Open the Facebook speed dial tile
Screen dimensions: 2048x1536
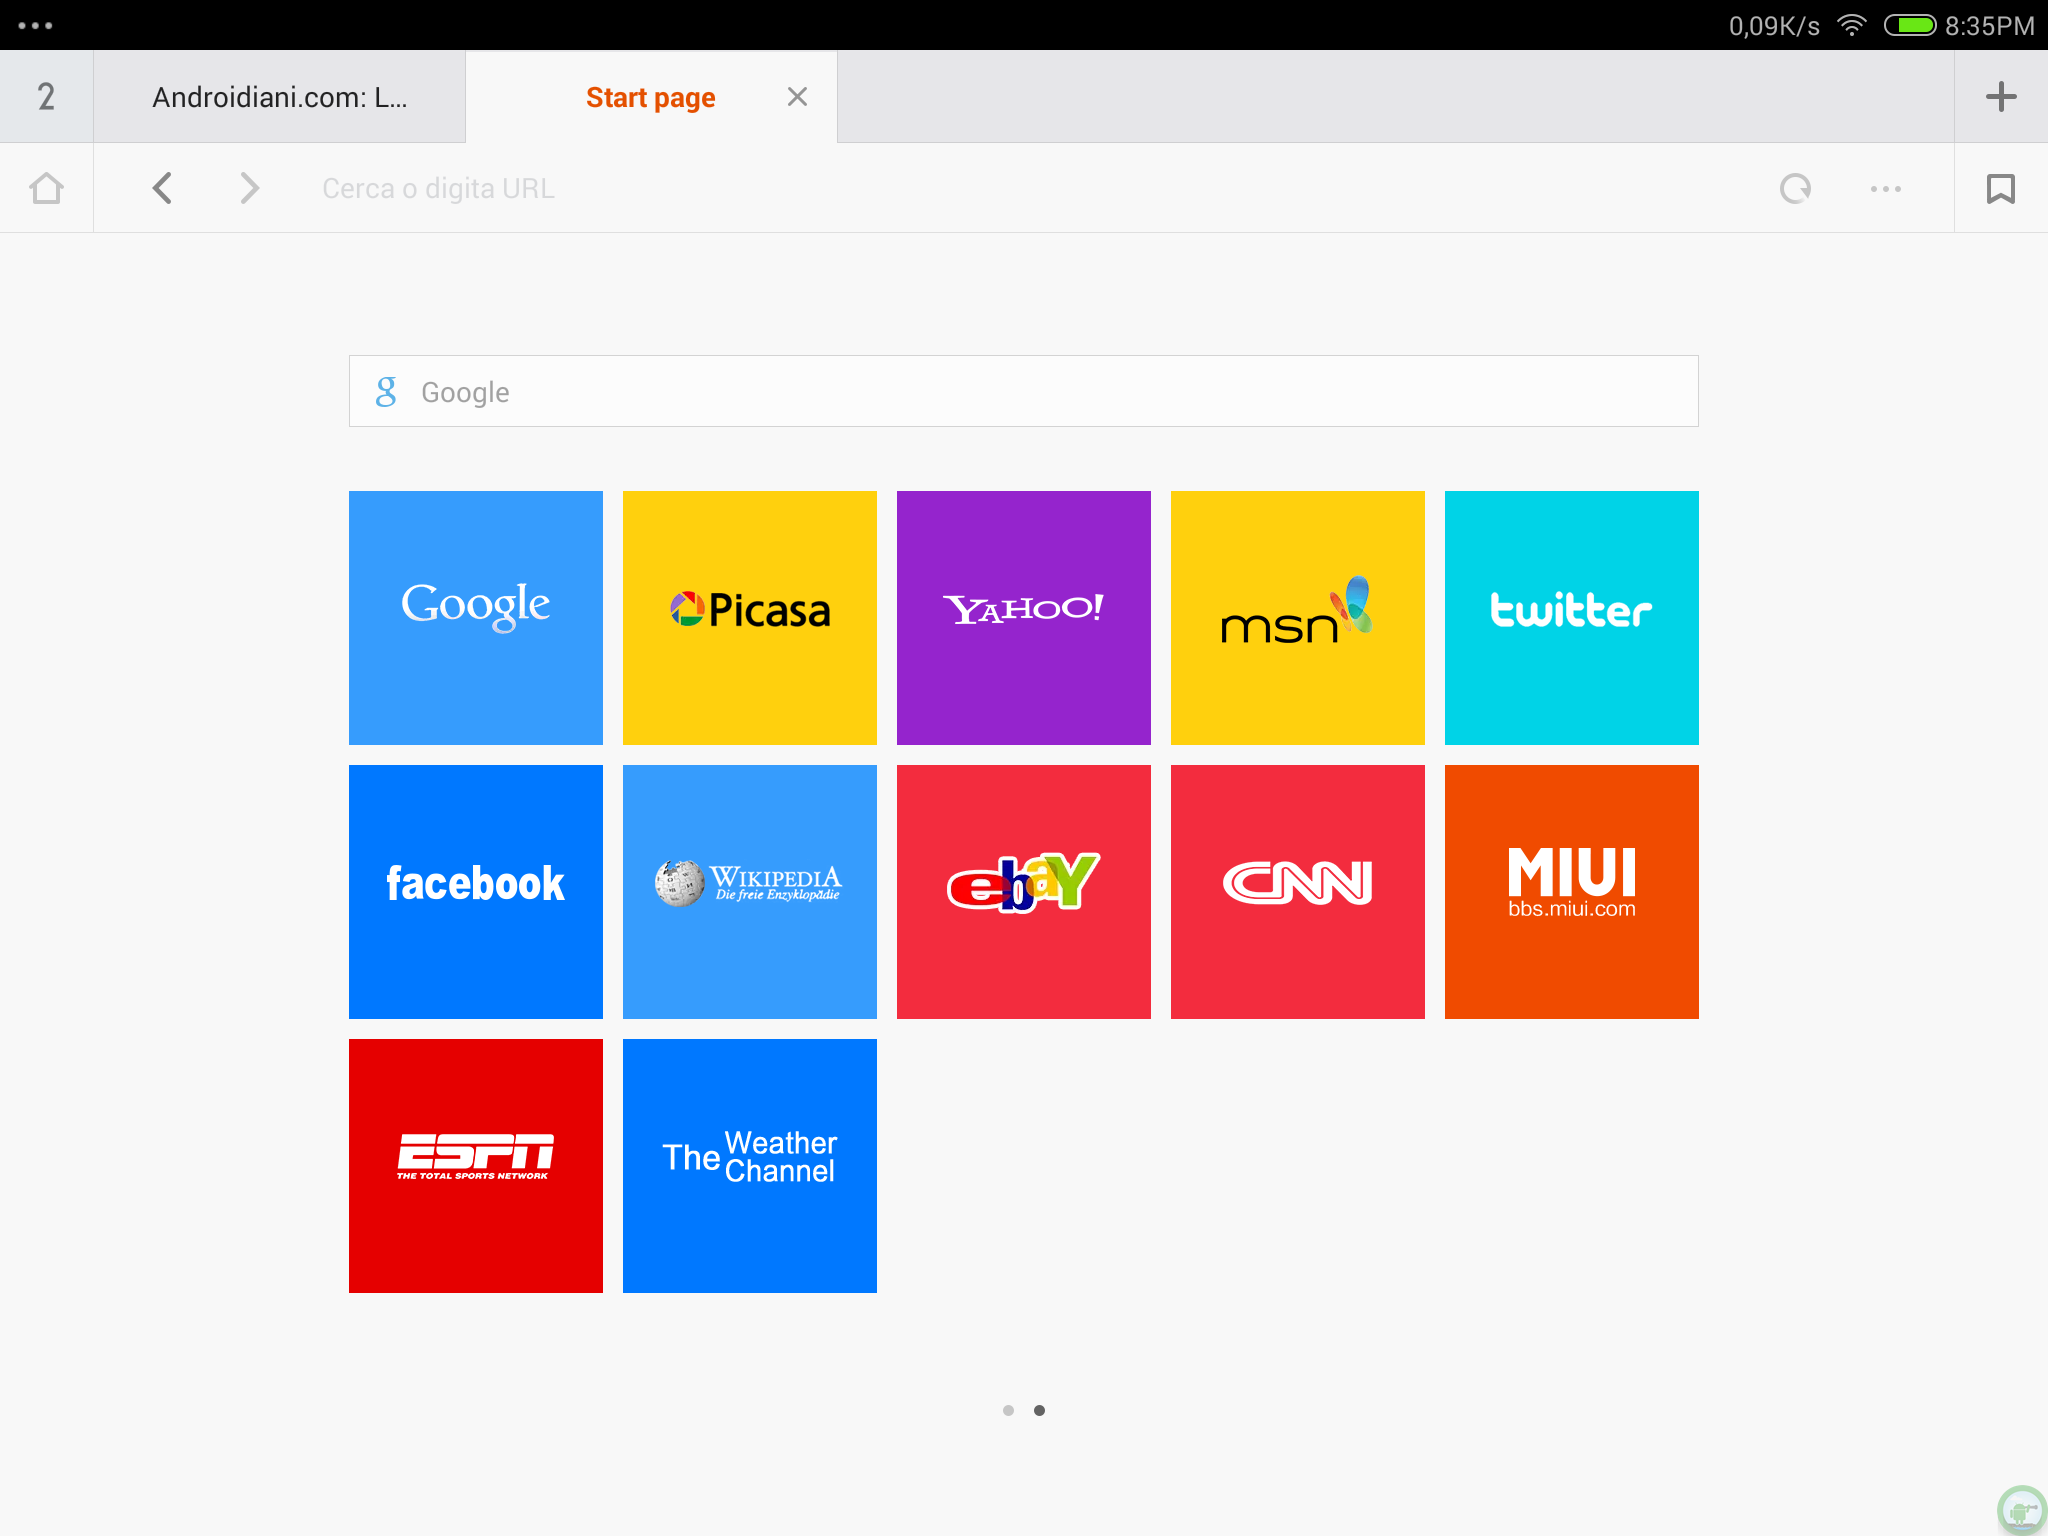476,892
